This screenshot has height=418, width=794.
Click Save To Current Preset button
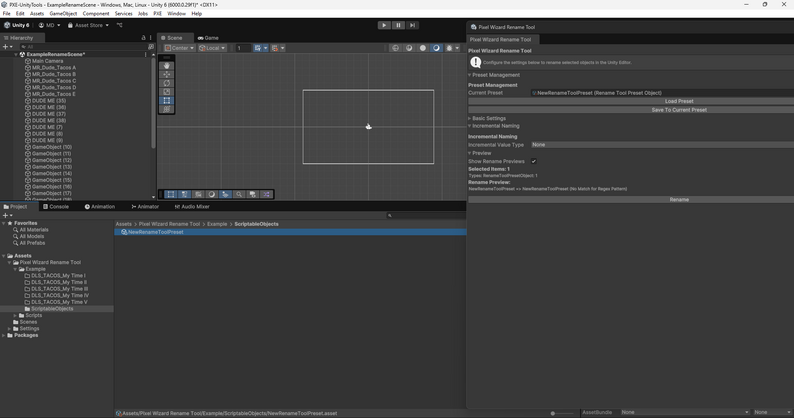tap(679, 110)
